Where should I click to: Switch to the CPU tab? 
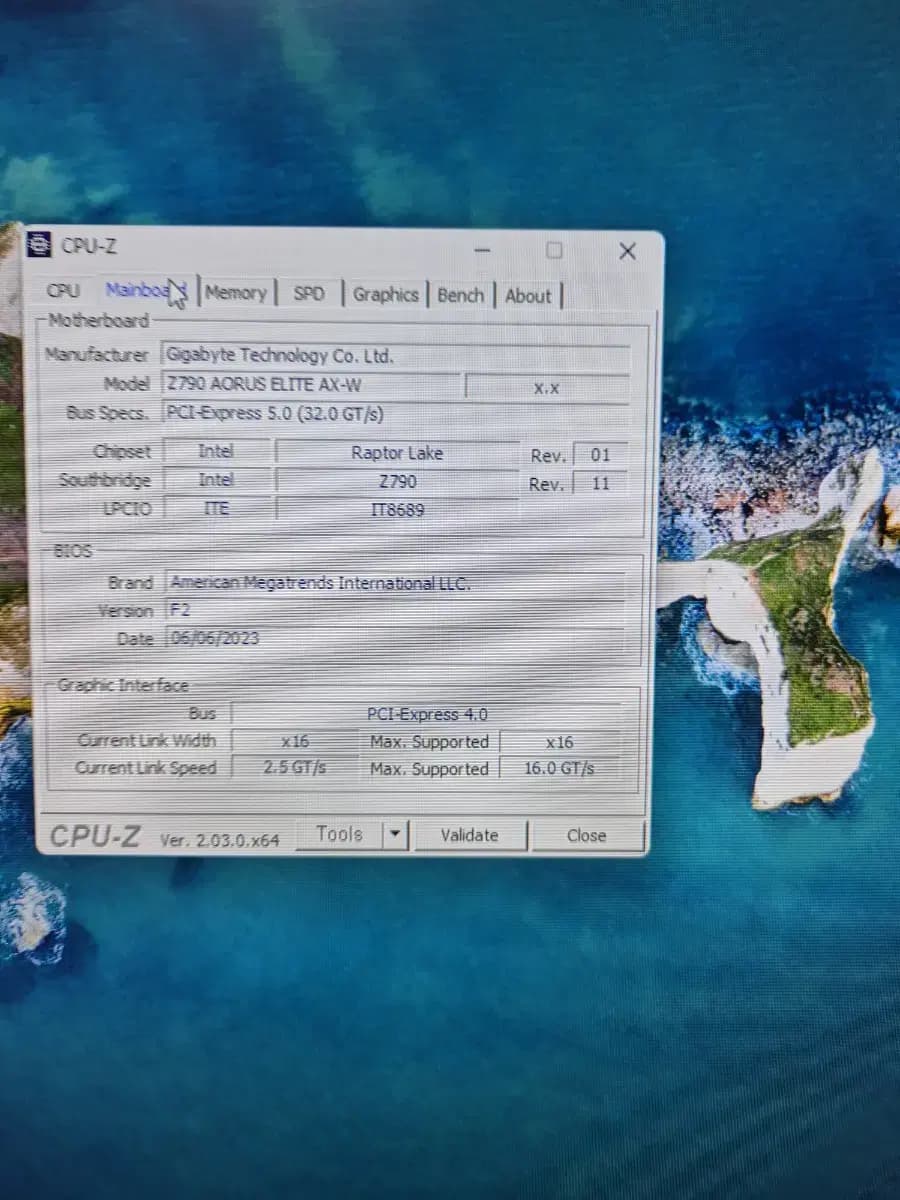pos(63,290)
